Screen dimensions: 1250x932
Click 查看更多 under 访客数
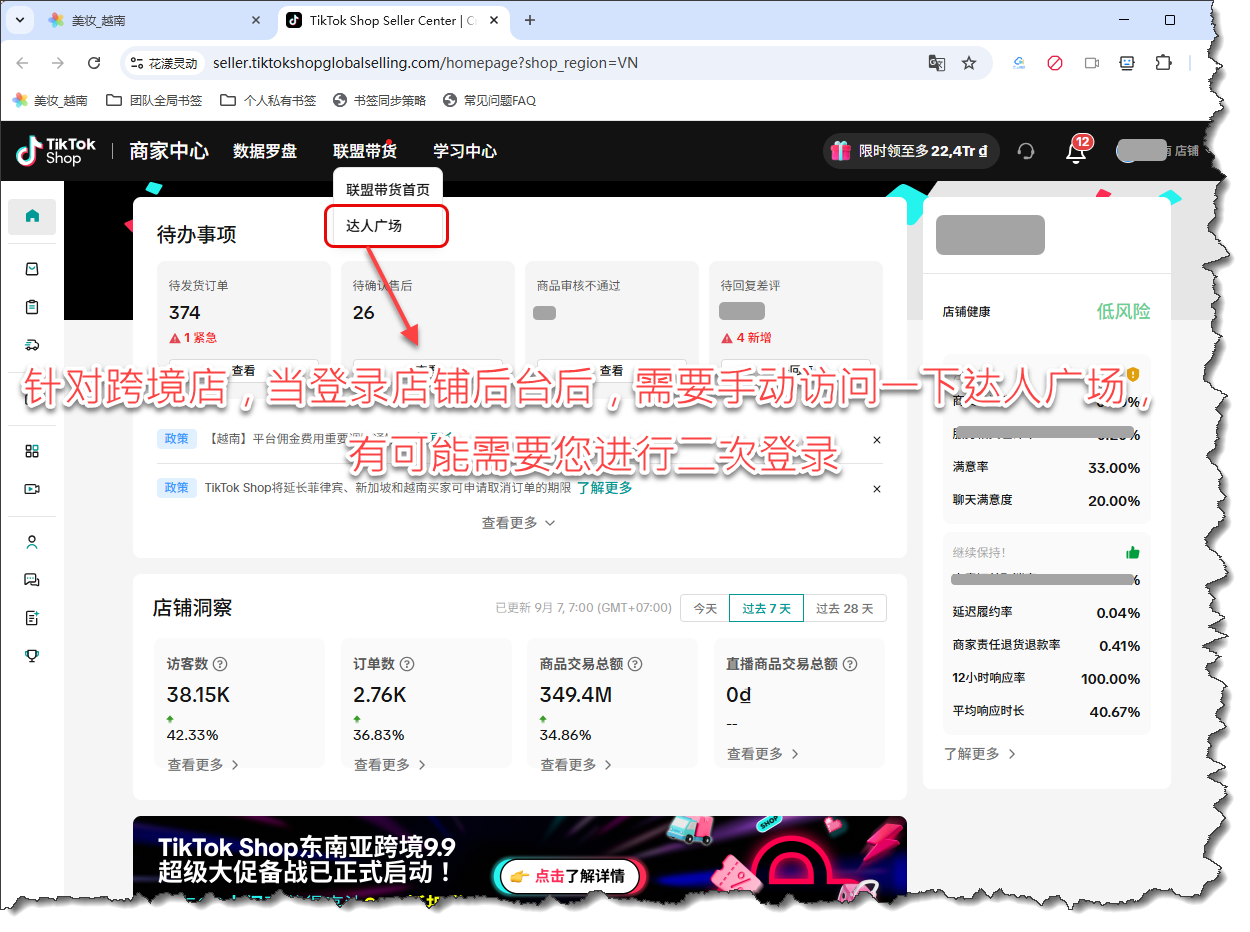[203, 765]
